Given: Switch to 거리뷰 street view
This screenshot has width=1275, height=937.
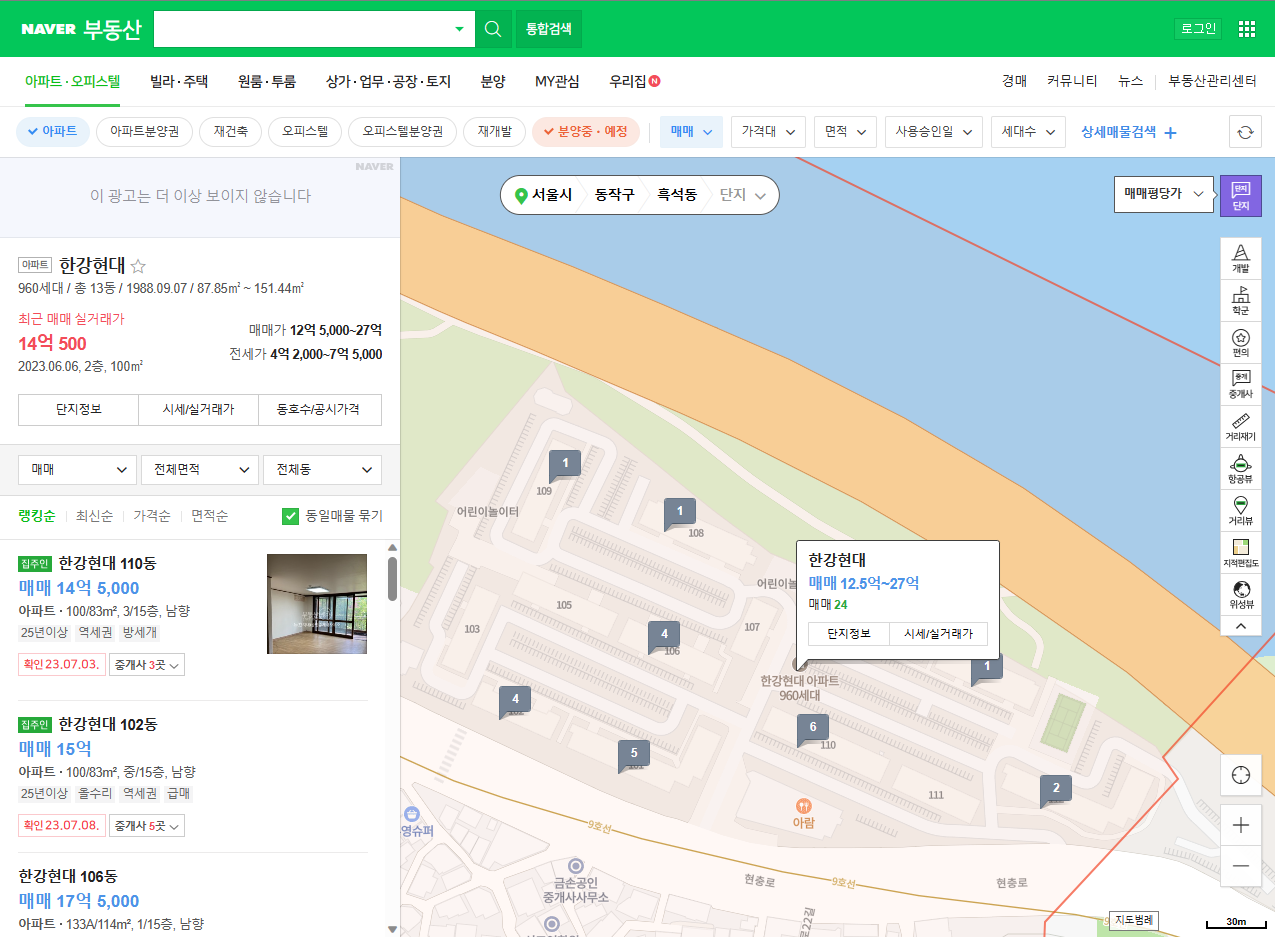Looking at the screenshot, I should [1240, 510].
